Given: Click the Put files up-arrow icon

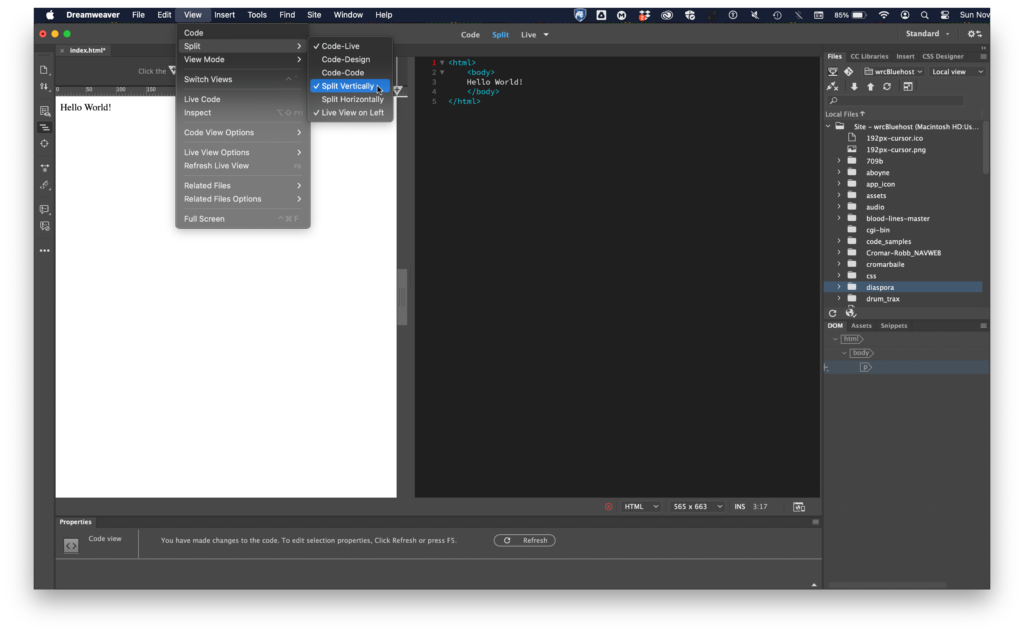Looking at the screenshot, I should [870, 87].
